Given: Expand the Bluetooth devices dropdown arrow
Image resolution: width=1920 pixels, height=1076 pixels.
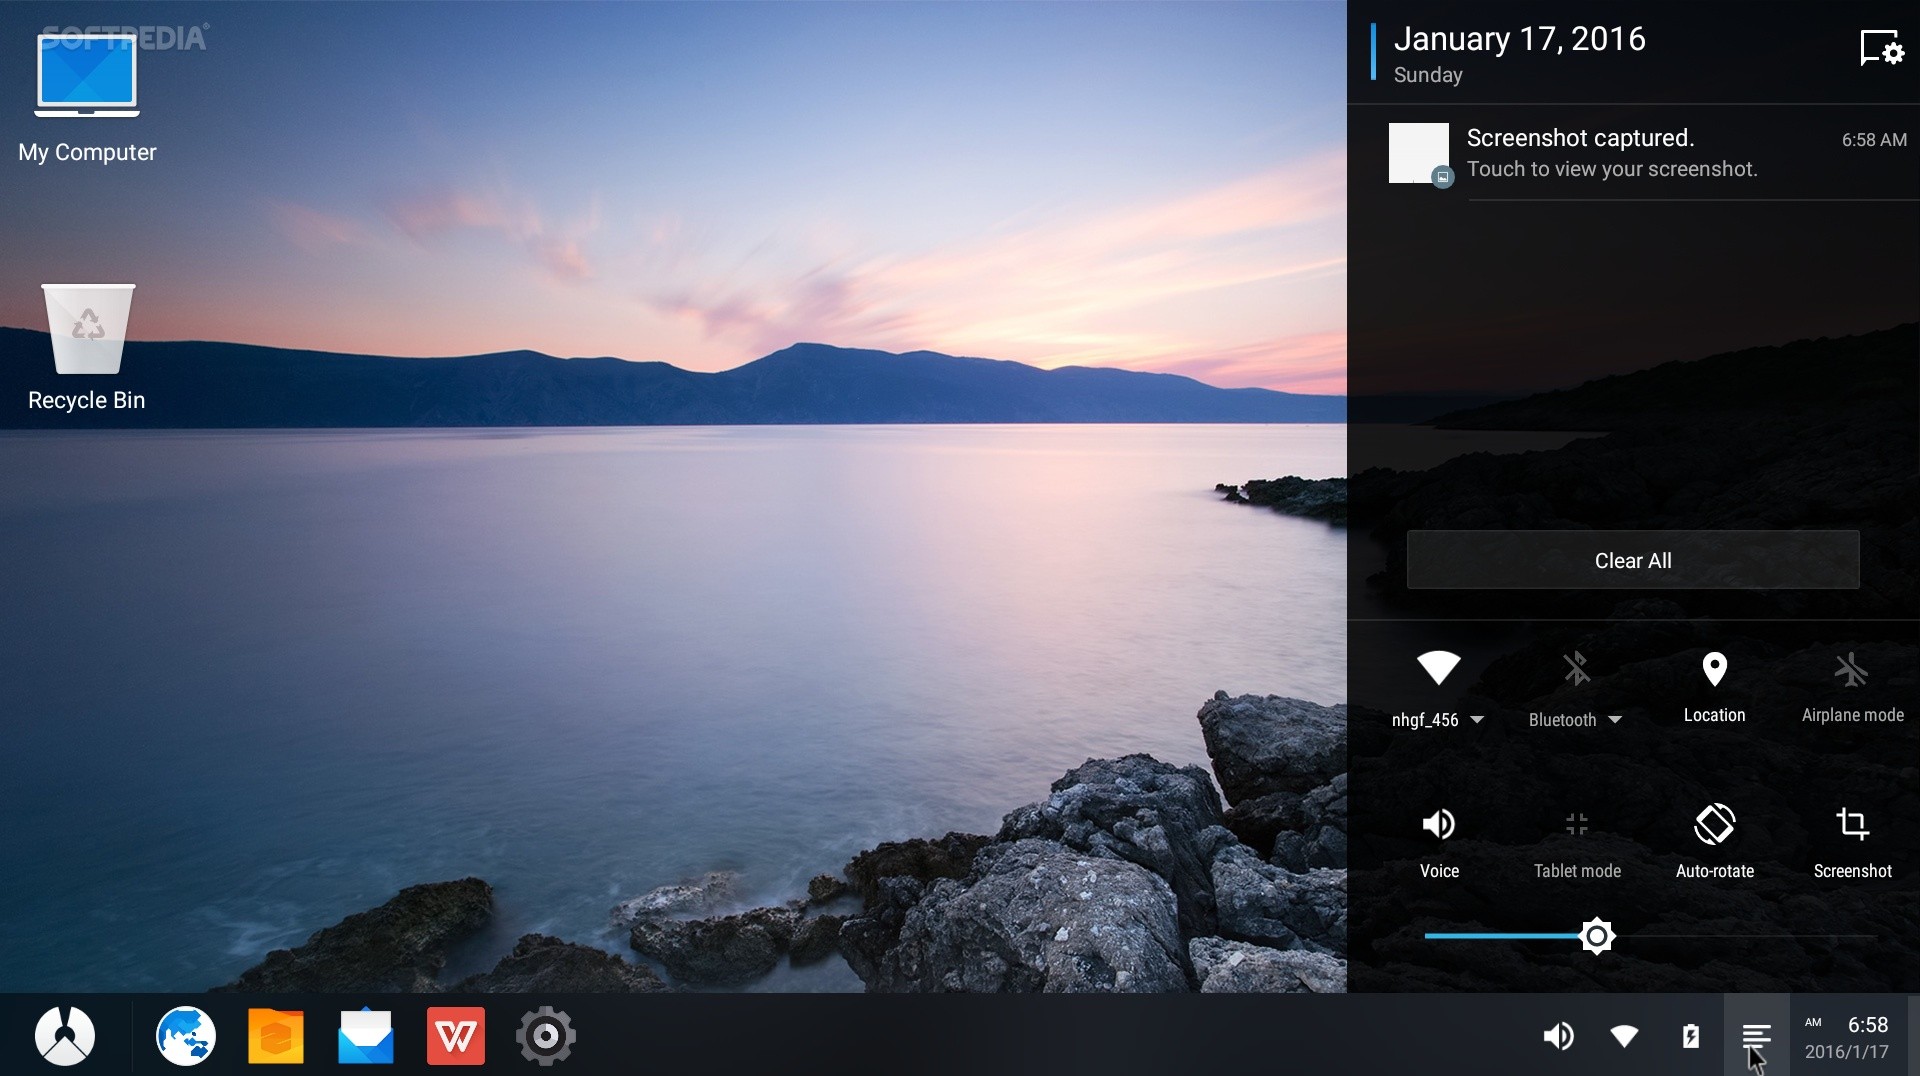Looking at the screenshot, I should [1614, 720].
